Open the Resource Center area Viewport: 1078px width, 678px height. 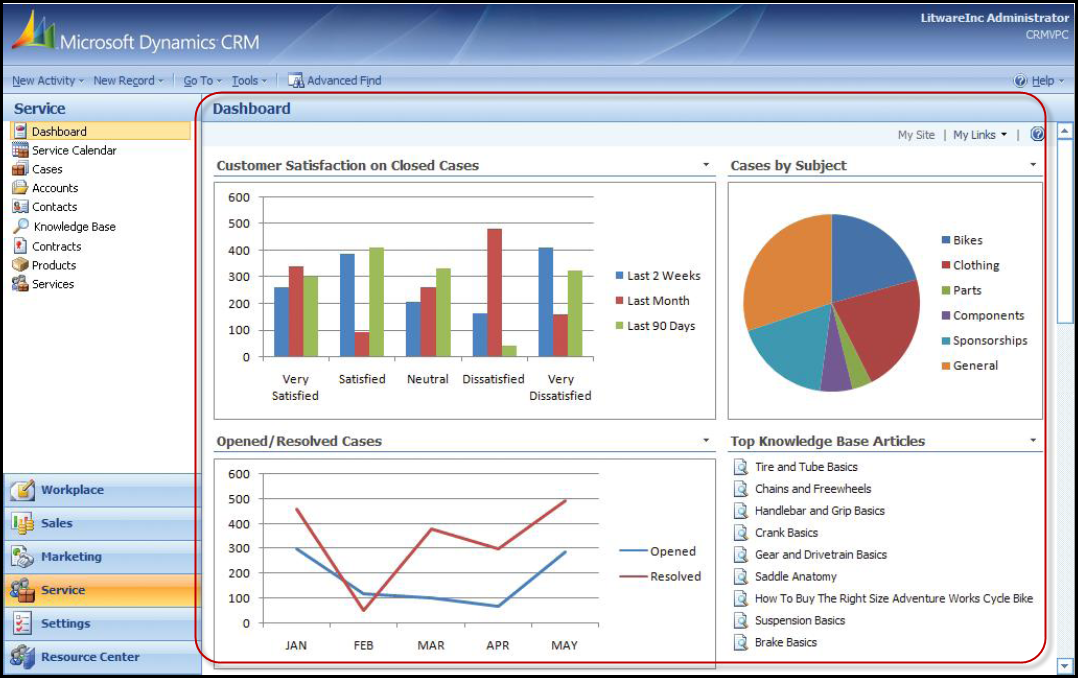[x=102, y=657]
